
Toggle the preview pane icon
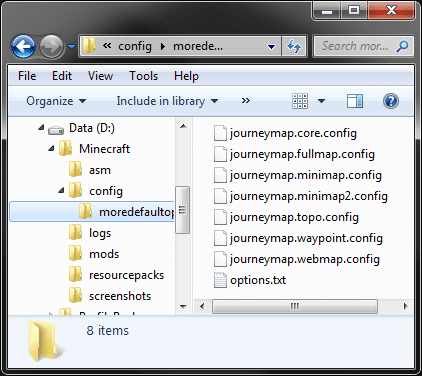(x=355, y=101)
